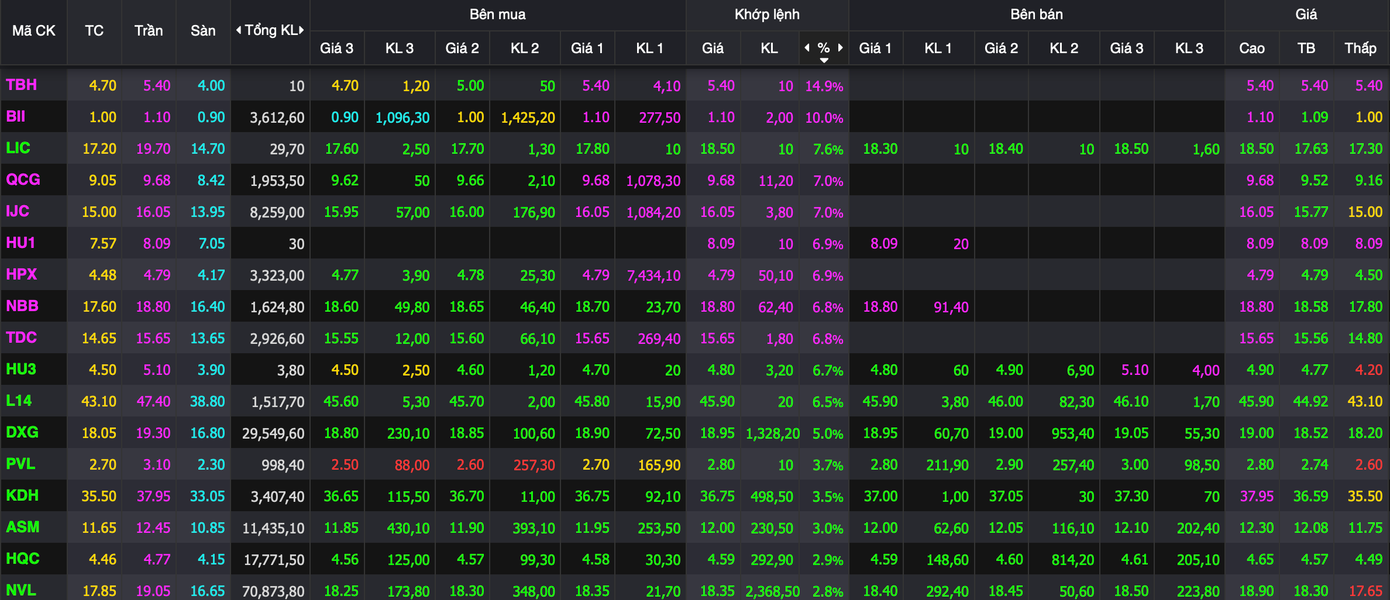Click the Trần column header

148,30
